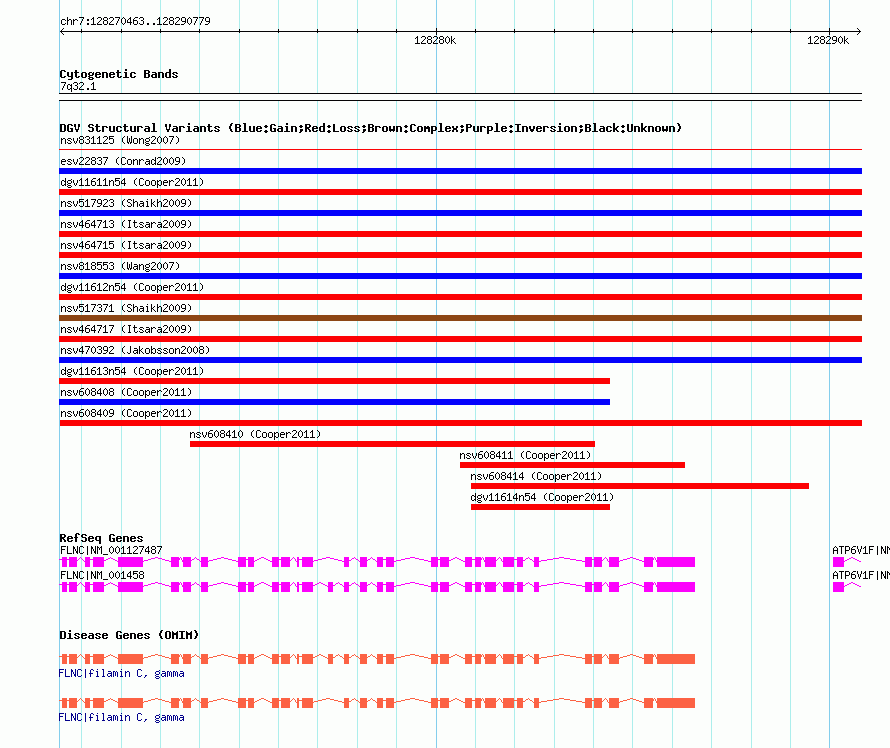Click the brown nsv517371 complex variant bar

(x=460, y=318)
